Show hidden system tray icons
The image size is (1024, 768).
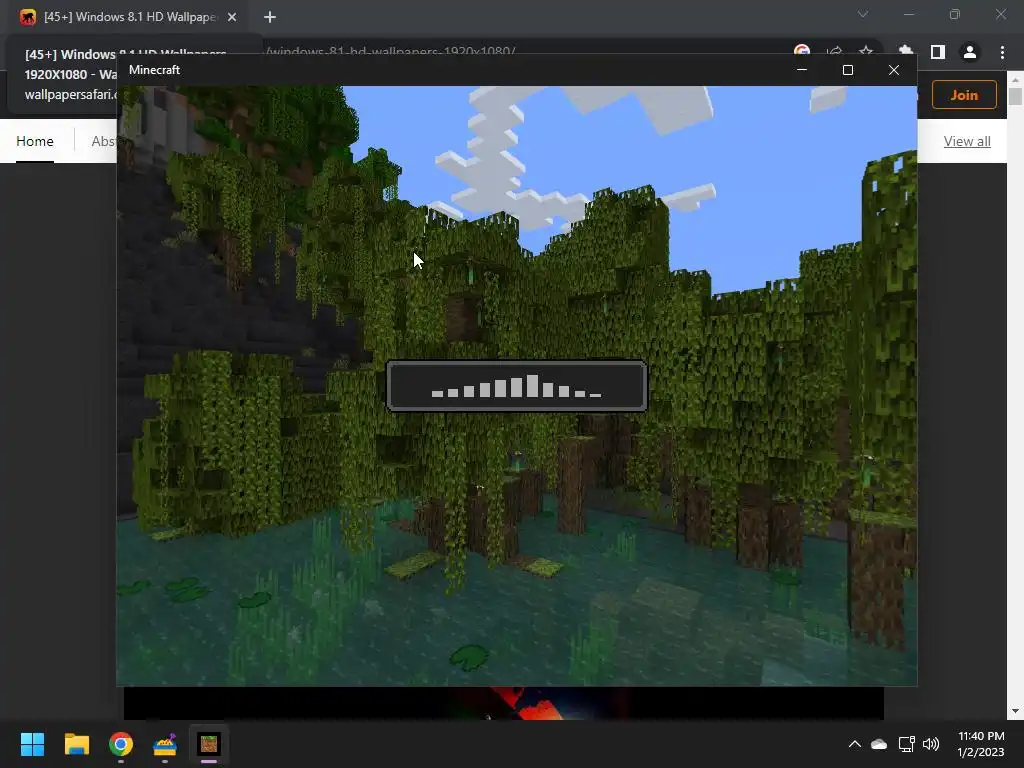click(854, 744)
